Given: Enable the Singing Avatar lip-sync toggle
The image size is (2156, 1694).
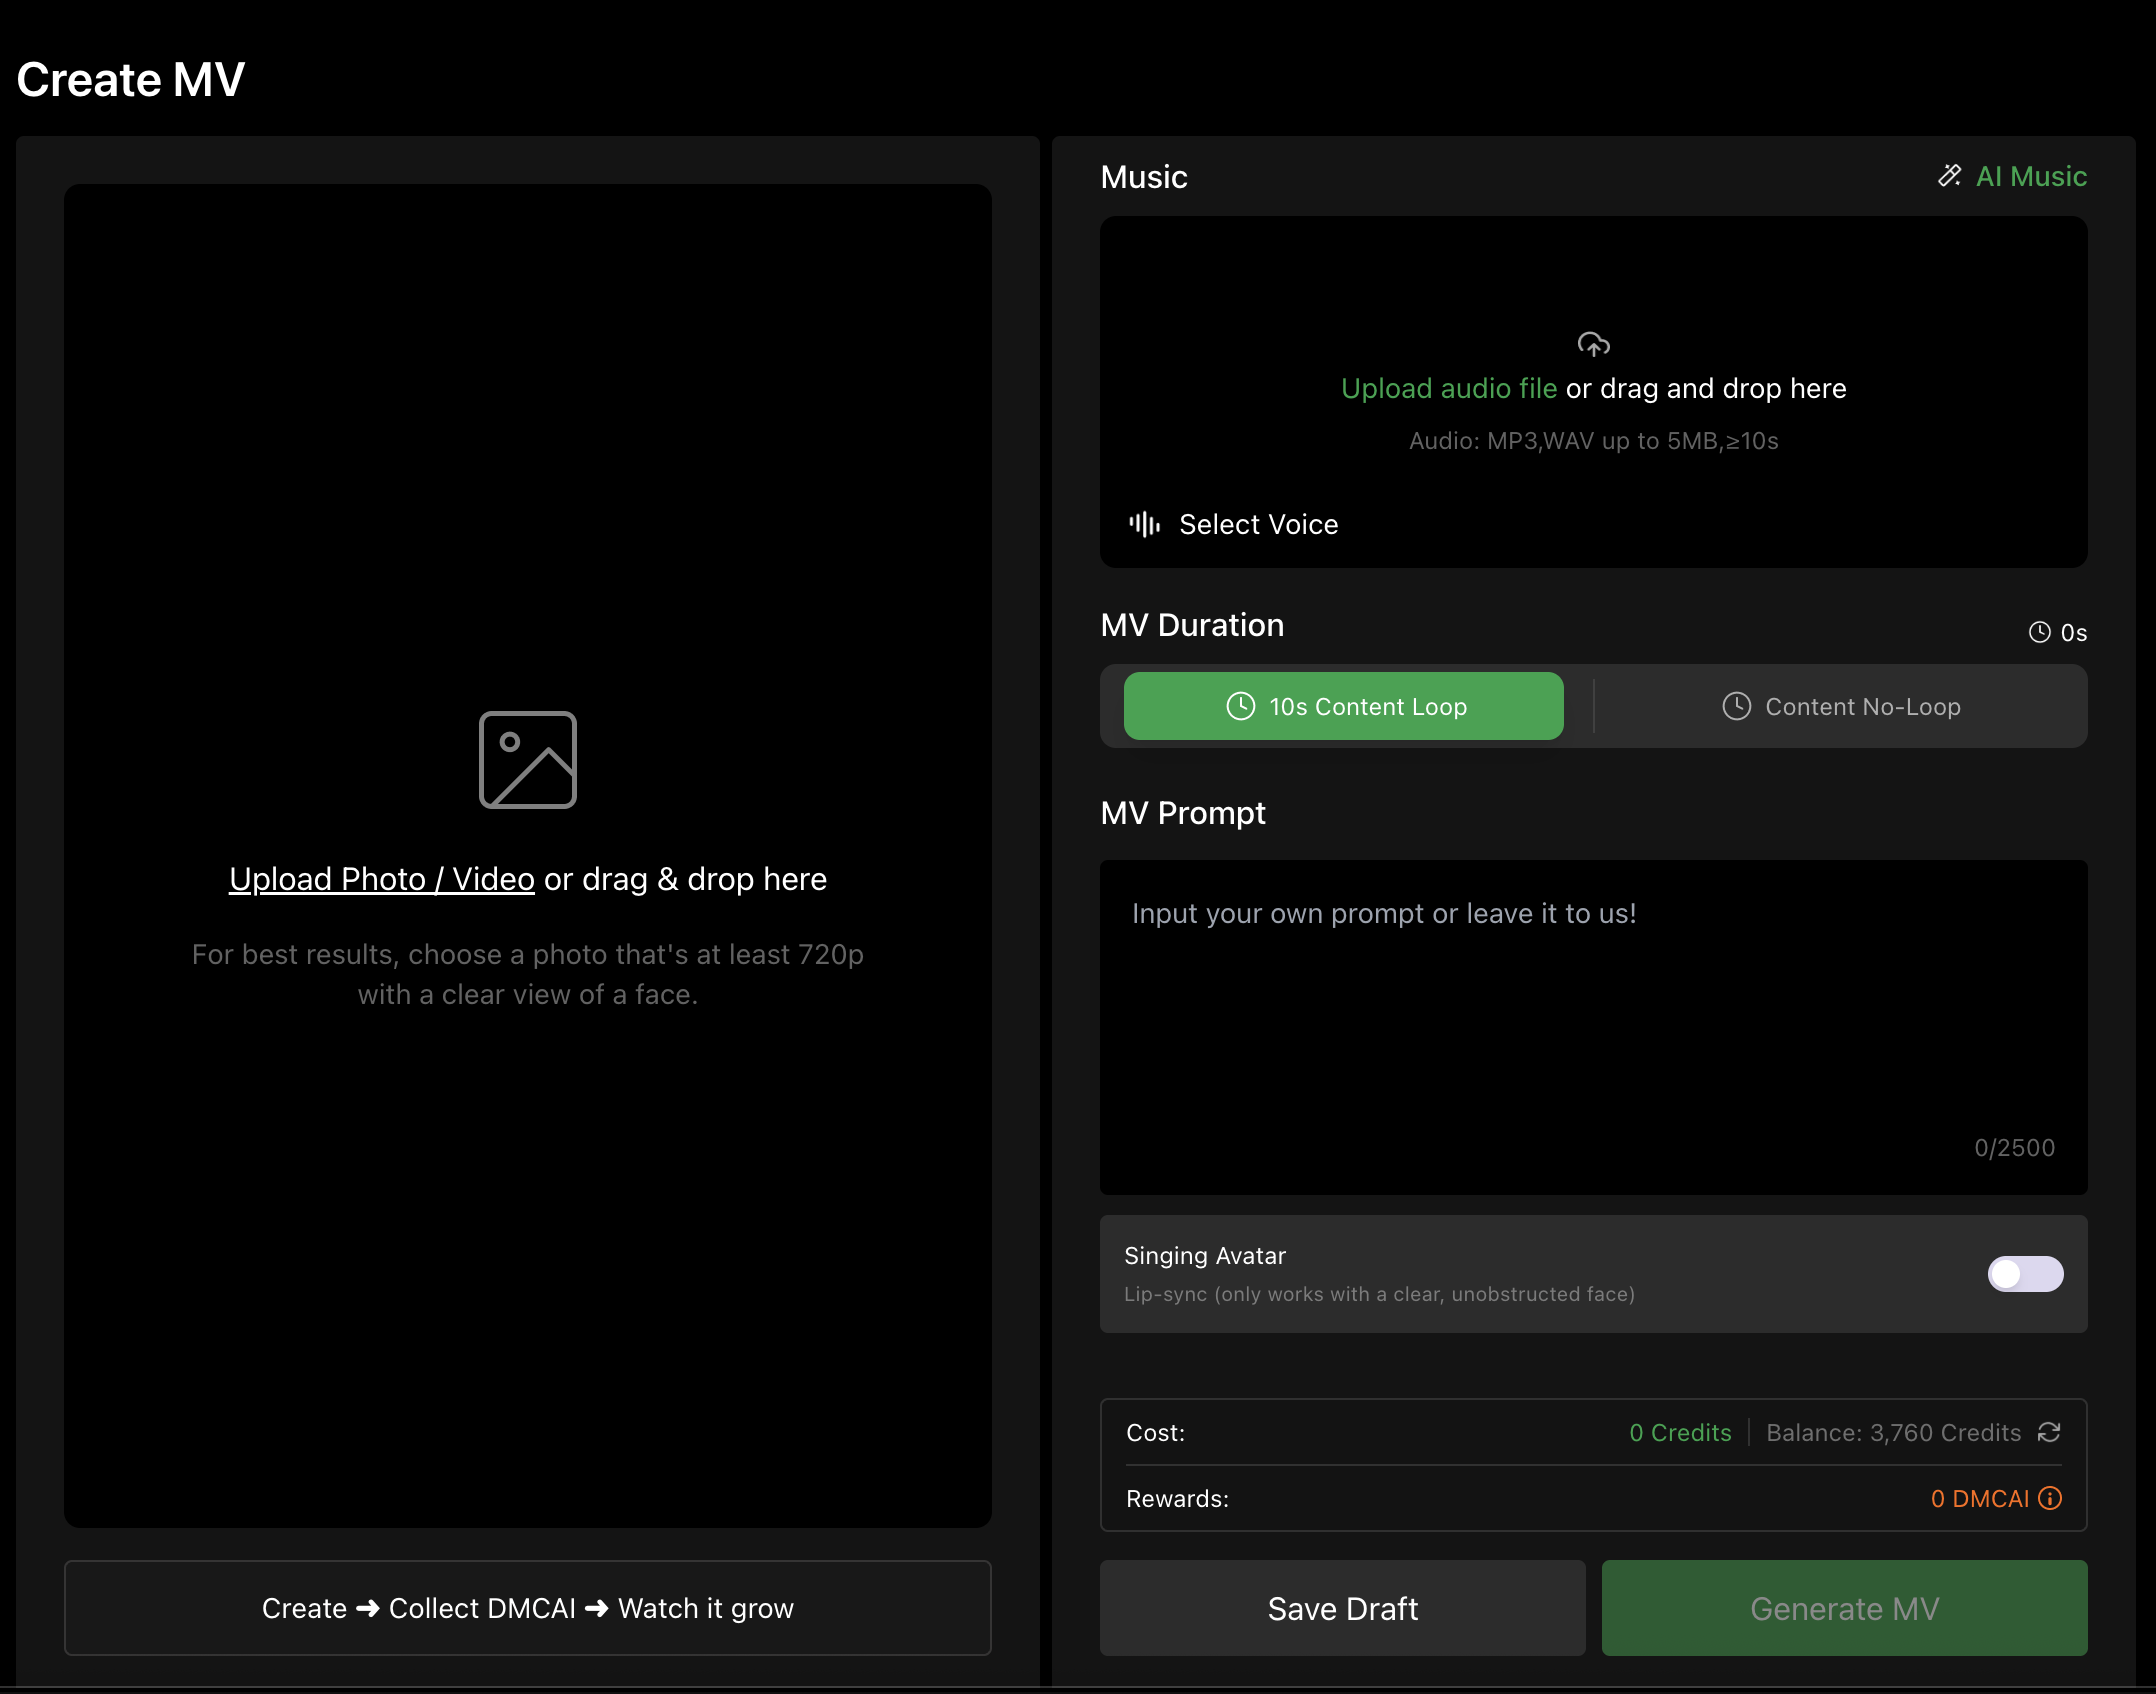Looking at the screenshot, I should pos(2024,1274).
